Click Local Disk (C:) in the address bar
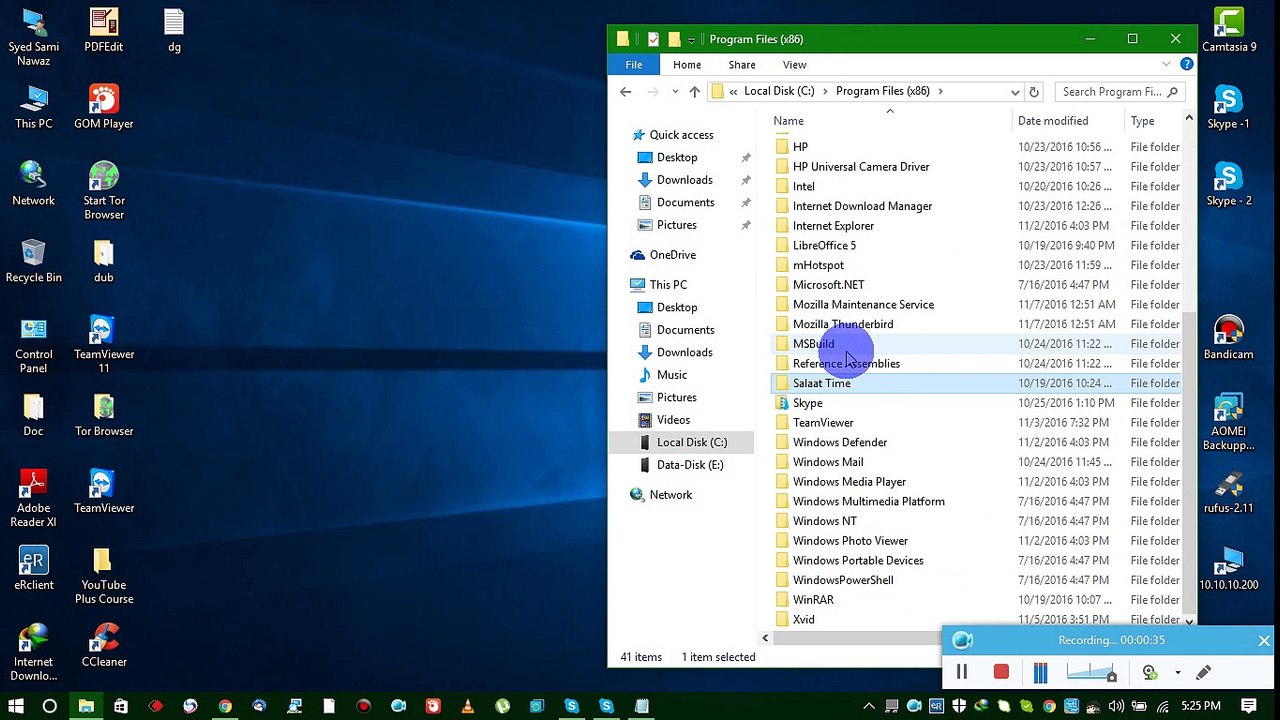 pos(778,91)
